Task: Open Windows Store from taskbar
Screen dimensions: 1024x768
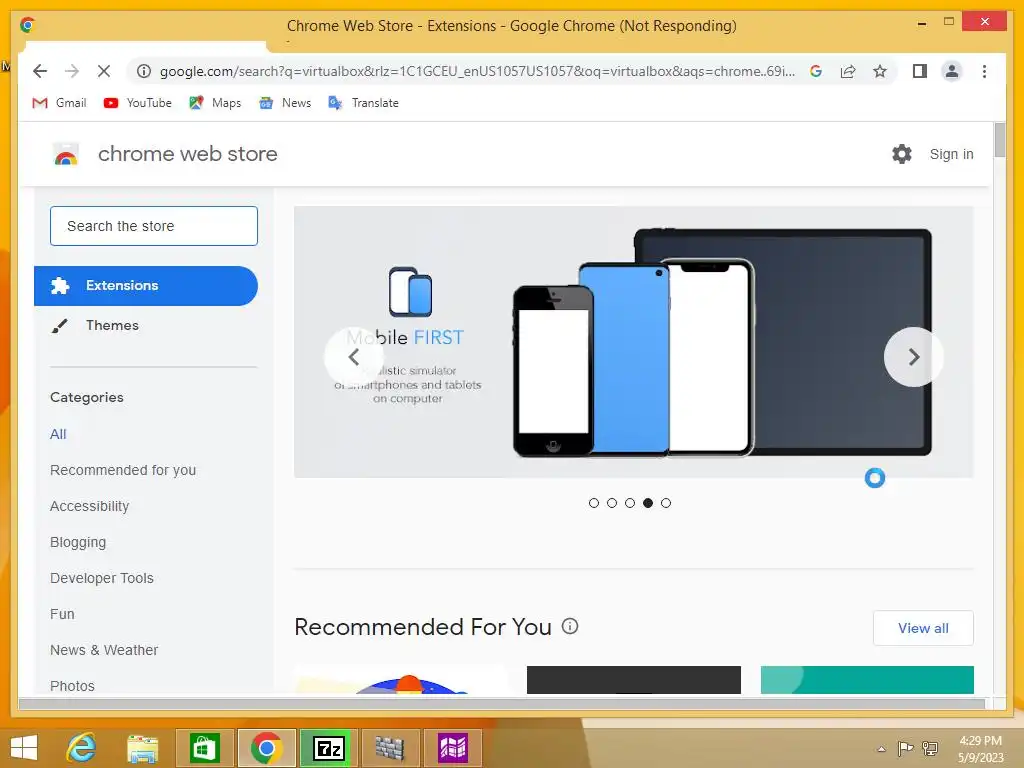Action: pyautogui.click(x=204, y=748)
